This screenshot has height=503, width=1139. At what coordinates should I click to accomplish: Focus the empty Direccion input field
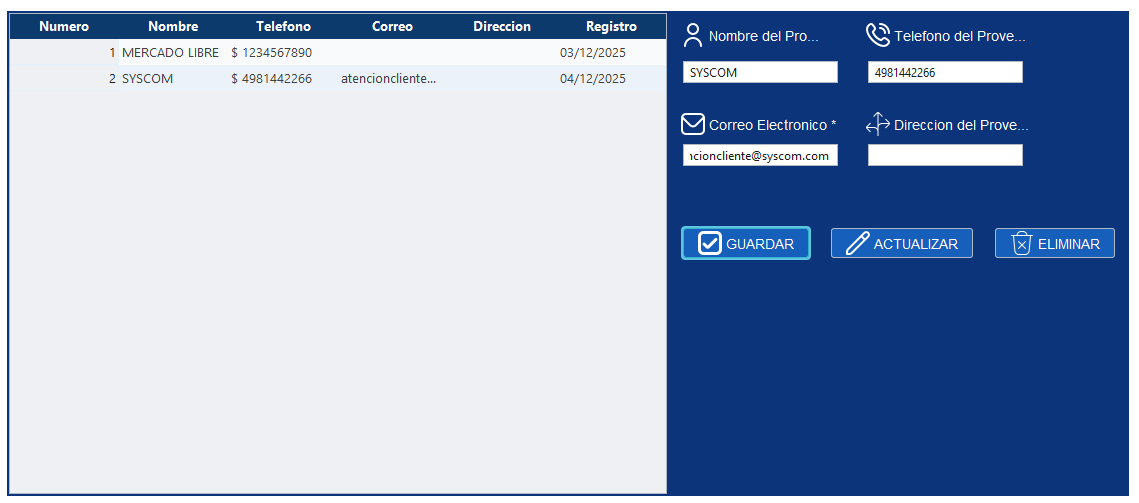tap(945, 155)
